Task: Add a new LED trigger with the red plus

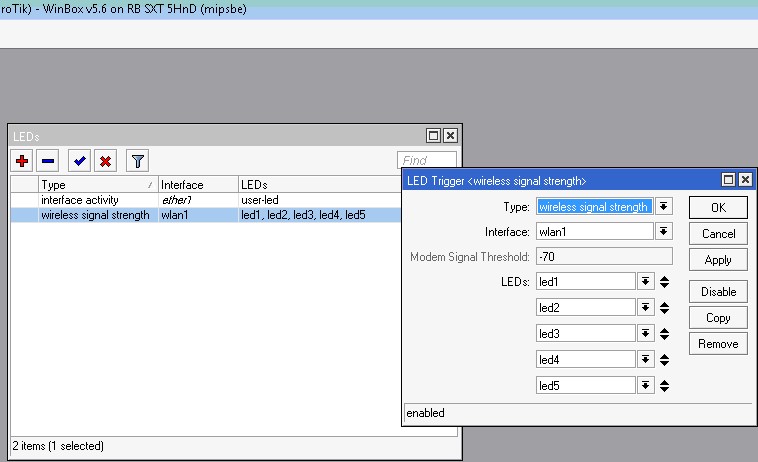Action: (22, 161)
